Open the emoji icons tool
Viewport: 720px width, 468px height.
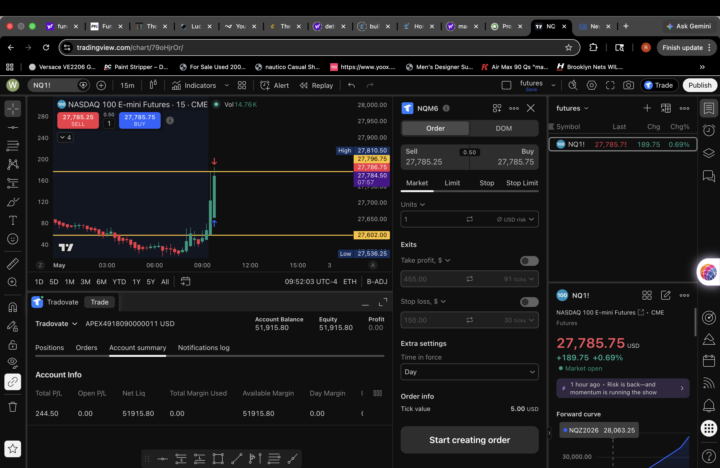click(13, 239)
